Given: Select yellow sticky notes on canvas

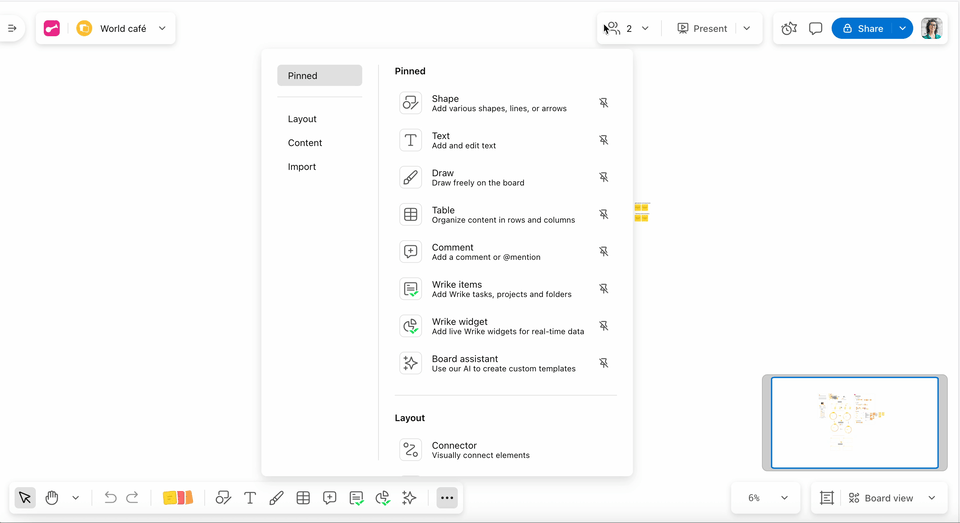Looking at the screenshot, I should coord(642,212).
